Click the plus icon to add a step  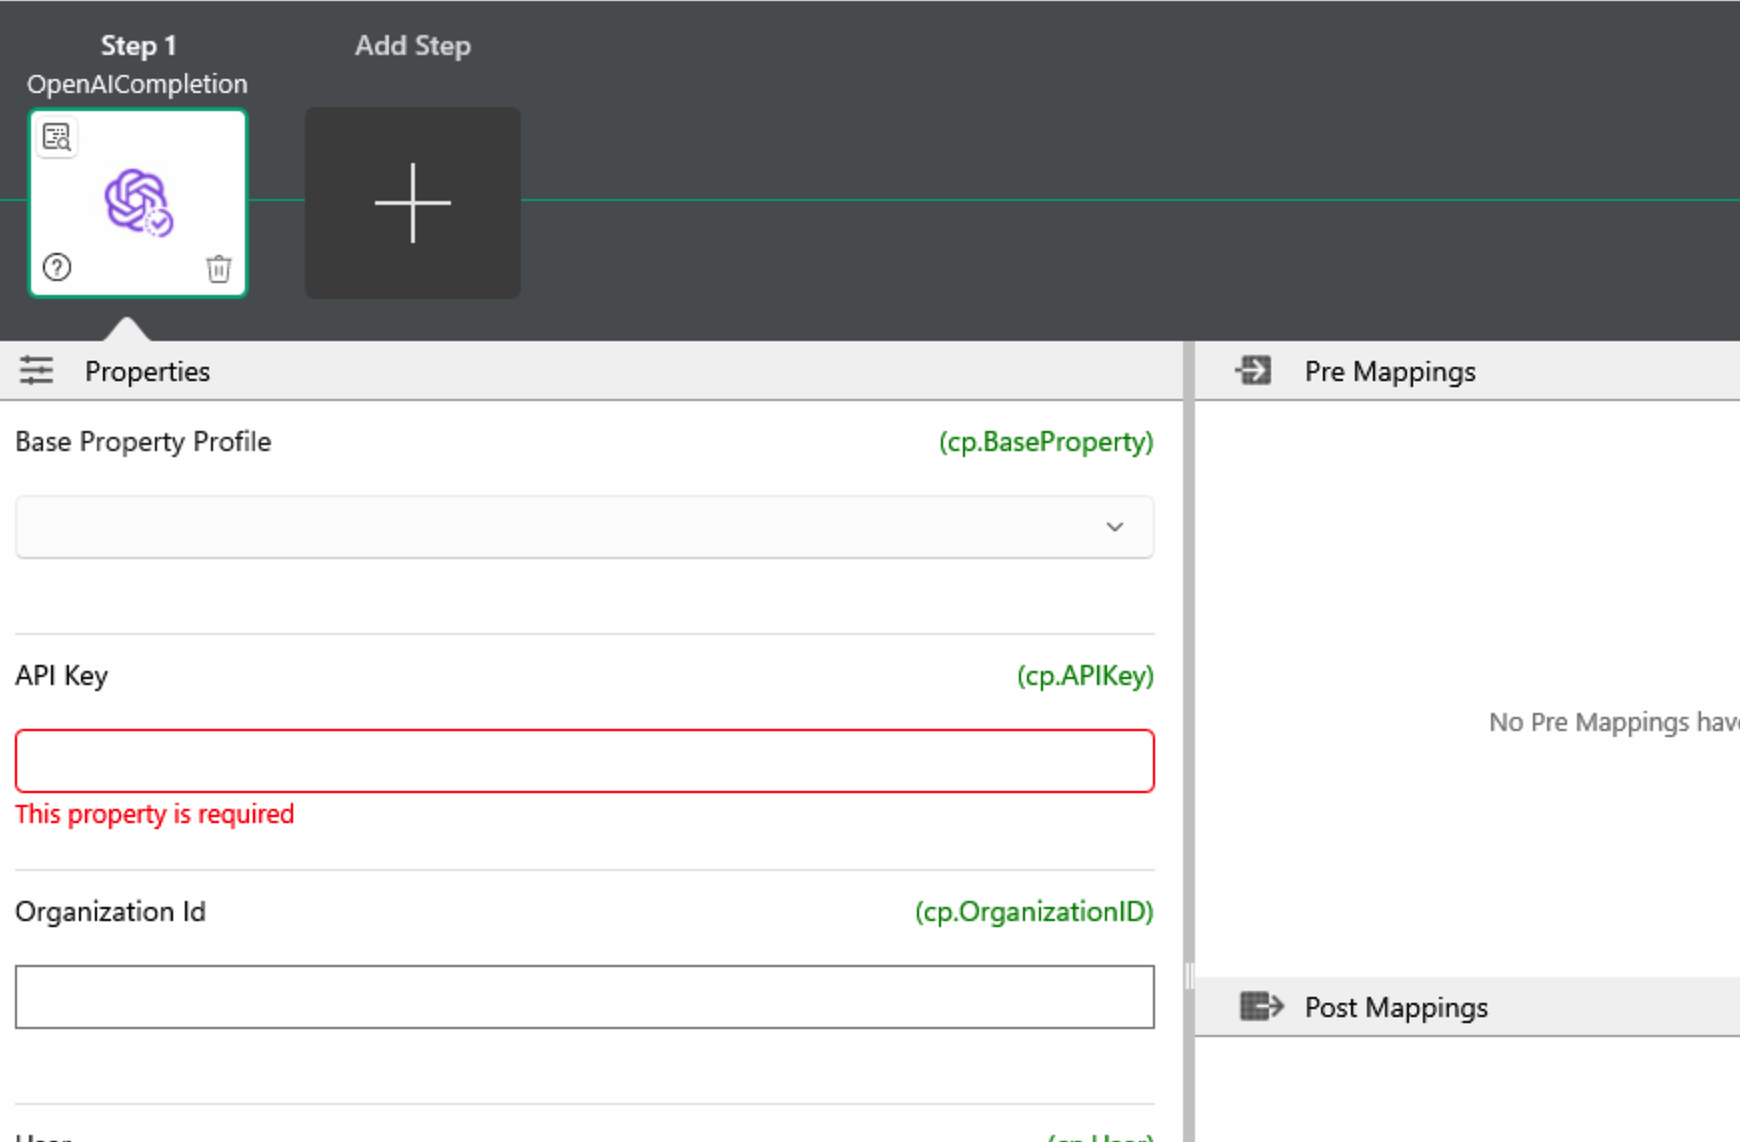point(412,203)
